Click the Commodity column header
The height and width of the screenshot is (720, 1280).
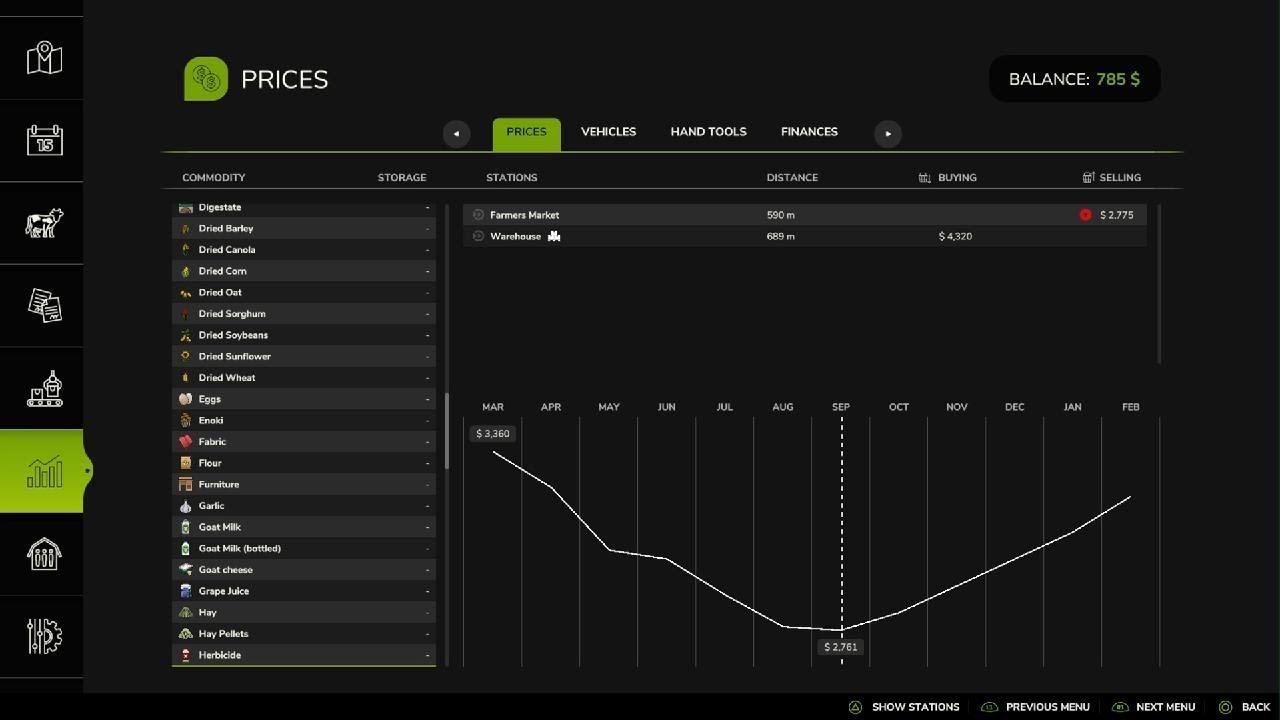[213, 177]
